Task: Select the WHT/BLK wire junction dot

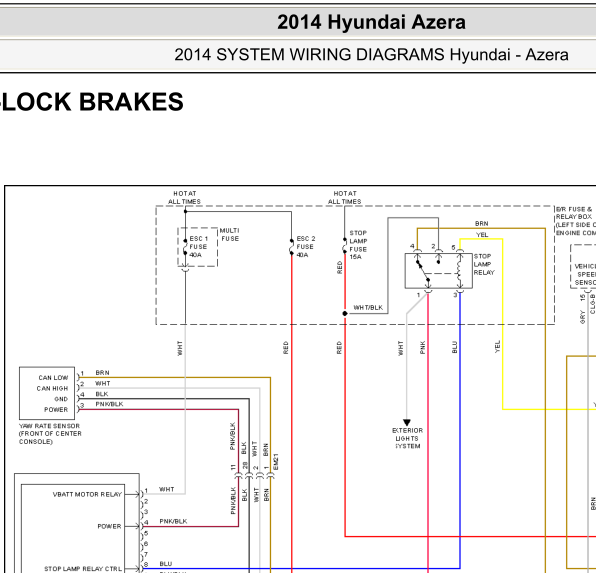Action: (x=345, y=313)
